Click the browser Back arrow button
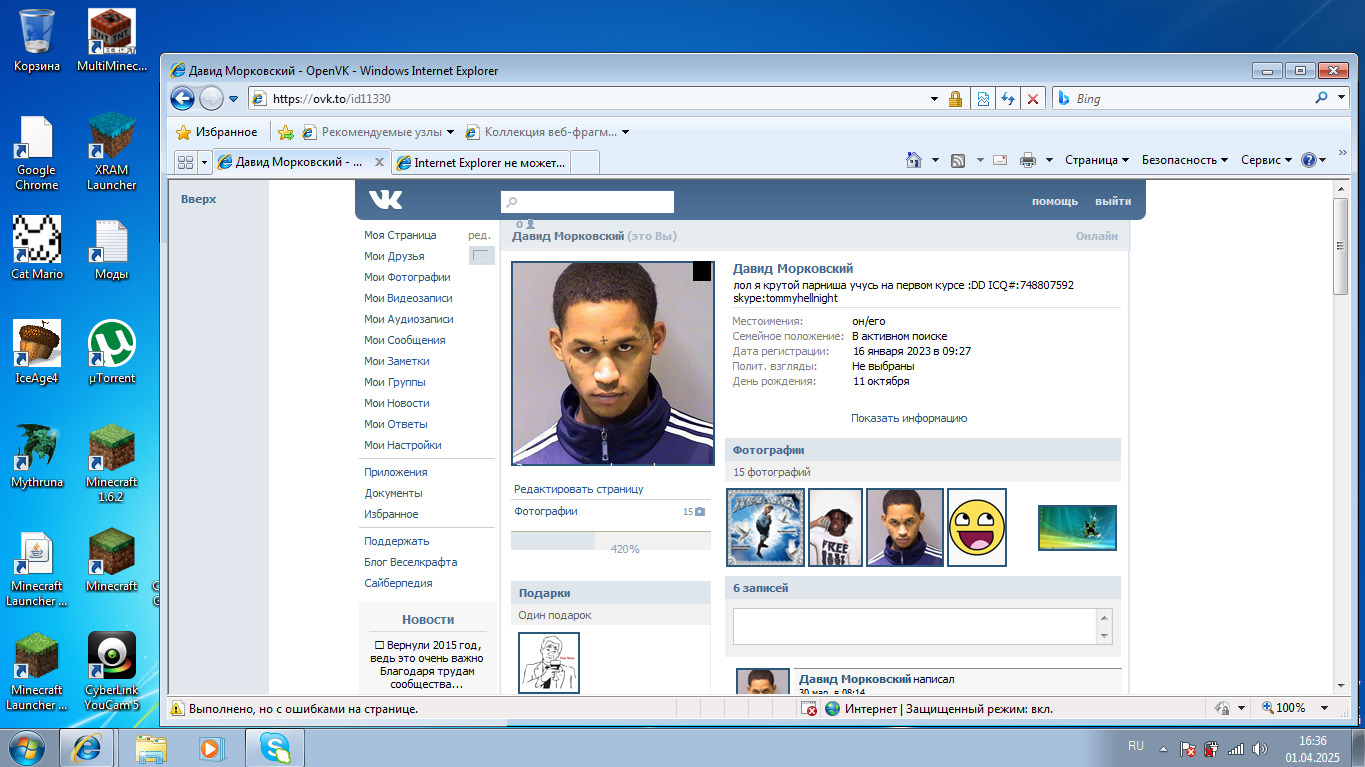 coord(182,98)
